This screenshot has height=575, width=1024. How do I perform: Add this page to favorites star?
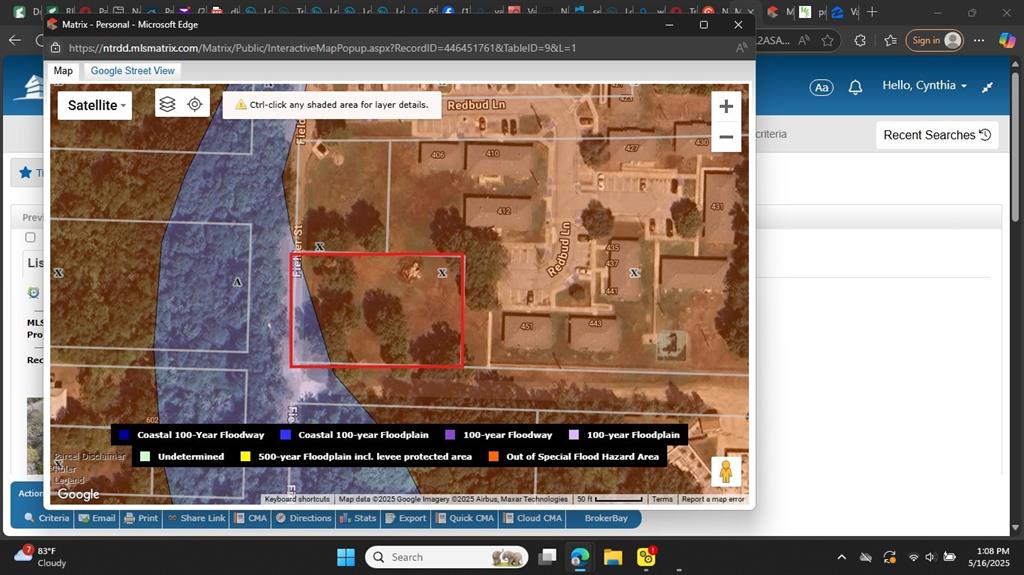point(827,41)
